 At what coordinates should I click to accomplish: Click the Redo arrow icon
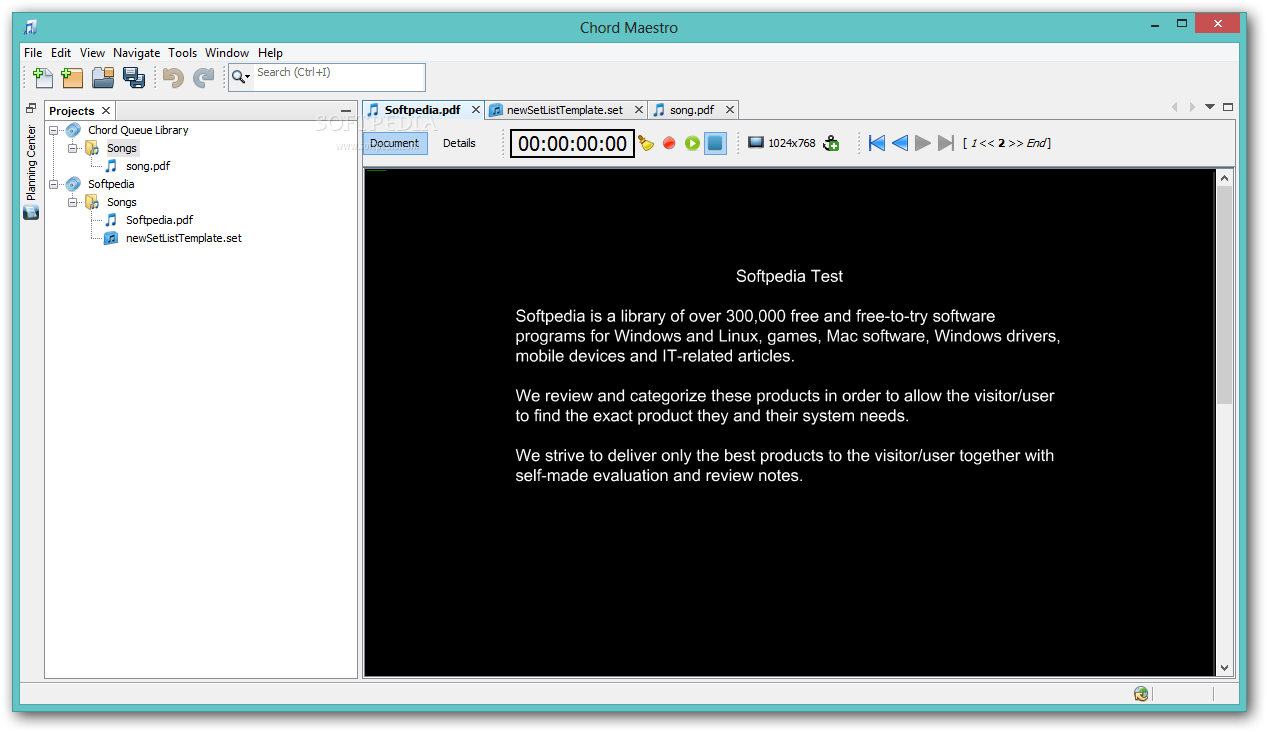click(203, 78)
